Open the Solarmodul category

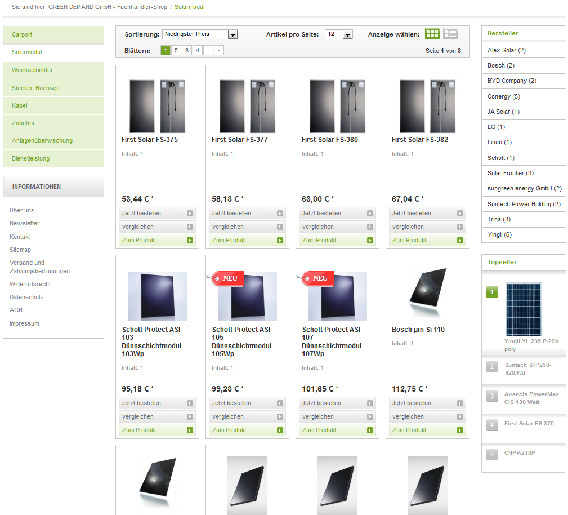click(53, 52)
